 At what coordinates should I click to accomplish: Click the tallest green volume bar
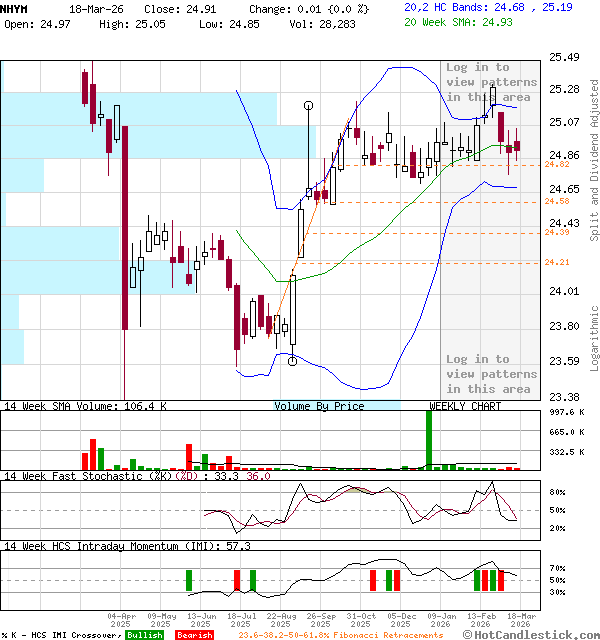pyautogui.click(x=429, y=439)
